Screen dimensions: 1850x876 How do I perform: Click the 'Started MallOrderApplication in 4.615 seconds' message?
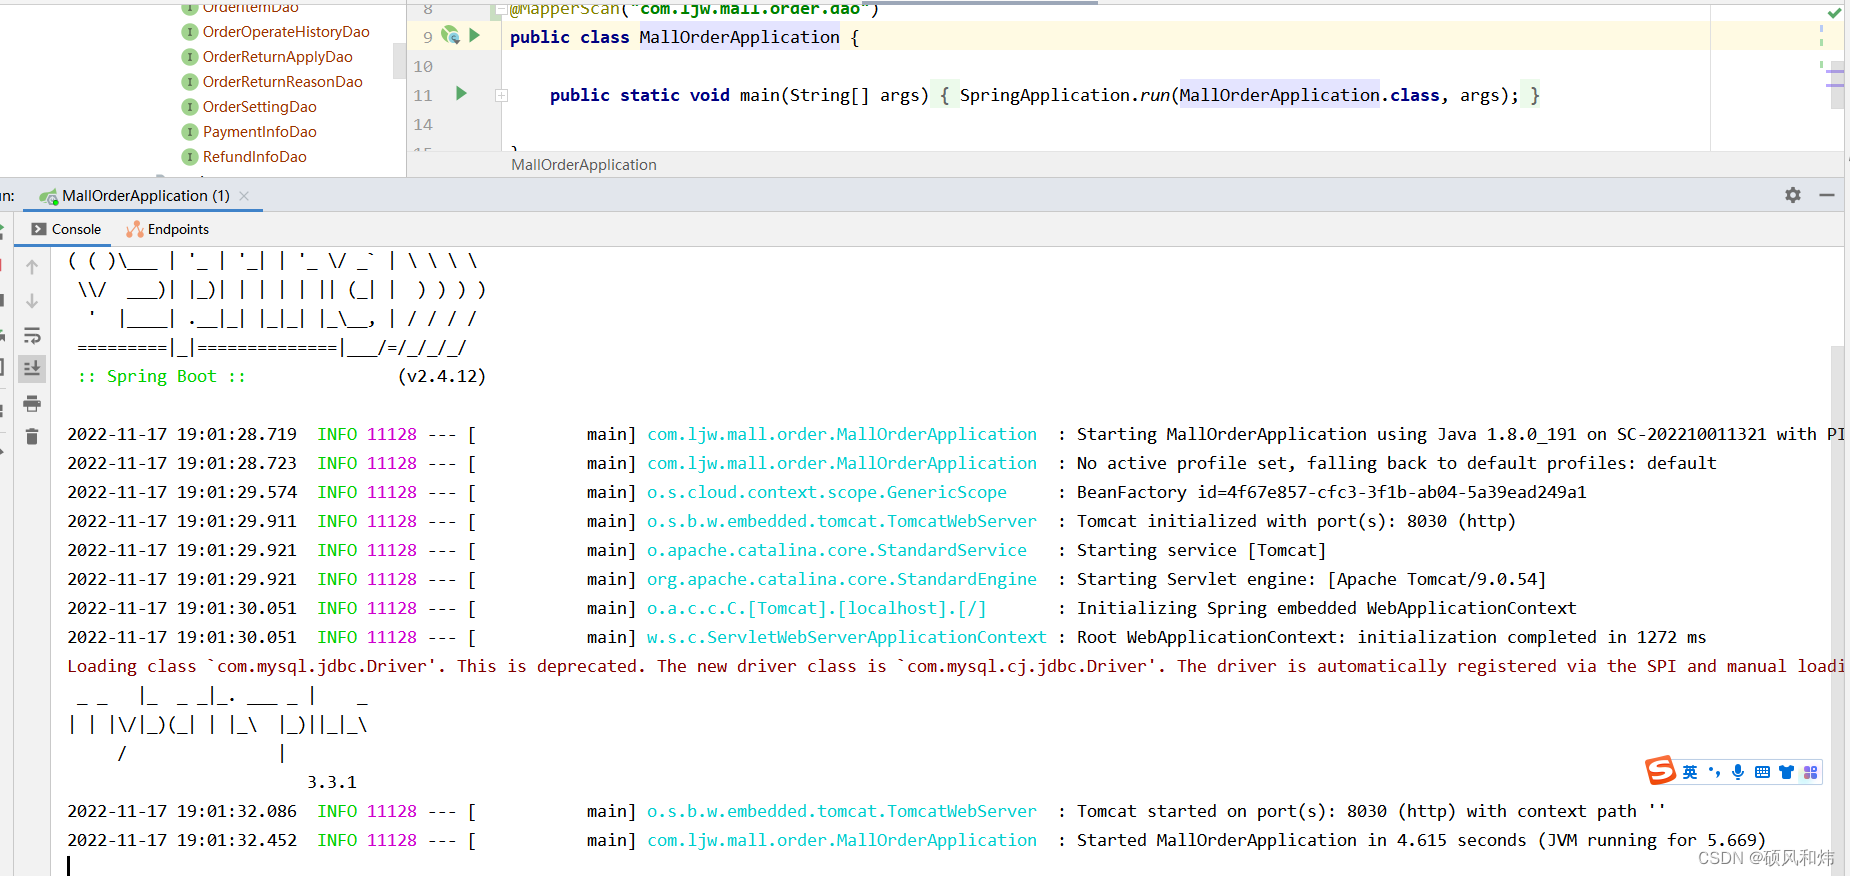(1422, 840)
